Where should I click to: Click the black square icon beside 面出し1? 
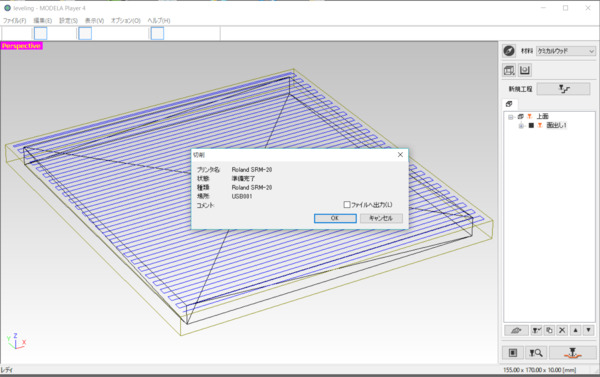tap(531, 125)
